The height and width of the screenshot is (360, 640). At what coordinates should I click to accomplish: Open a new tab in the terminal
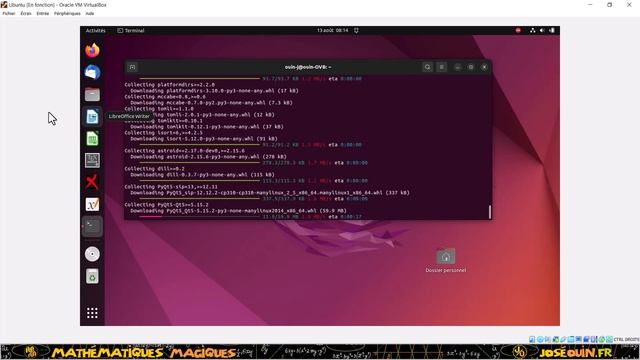(x=132, y=67)
